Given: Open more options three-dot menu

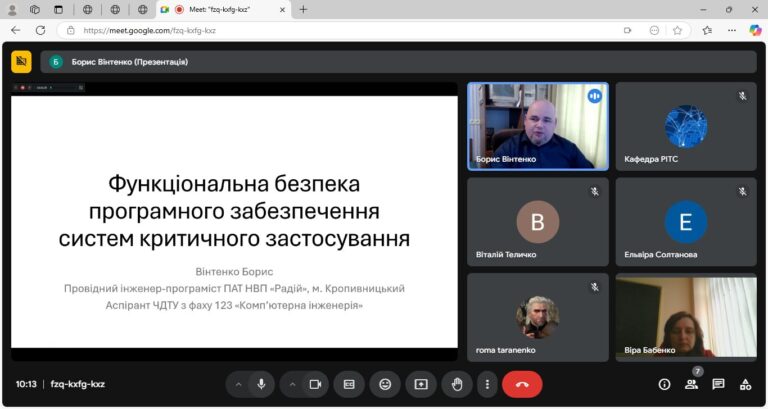Looking at the screenshot, I should coord(487,384).
